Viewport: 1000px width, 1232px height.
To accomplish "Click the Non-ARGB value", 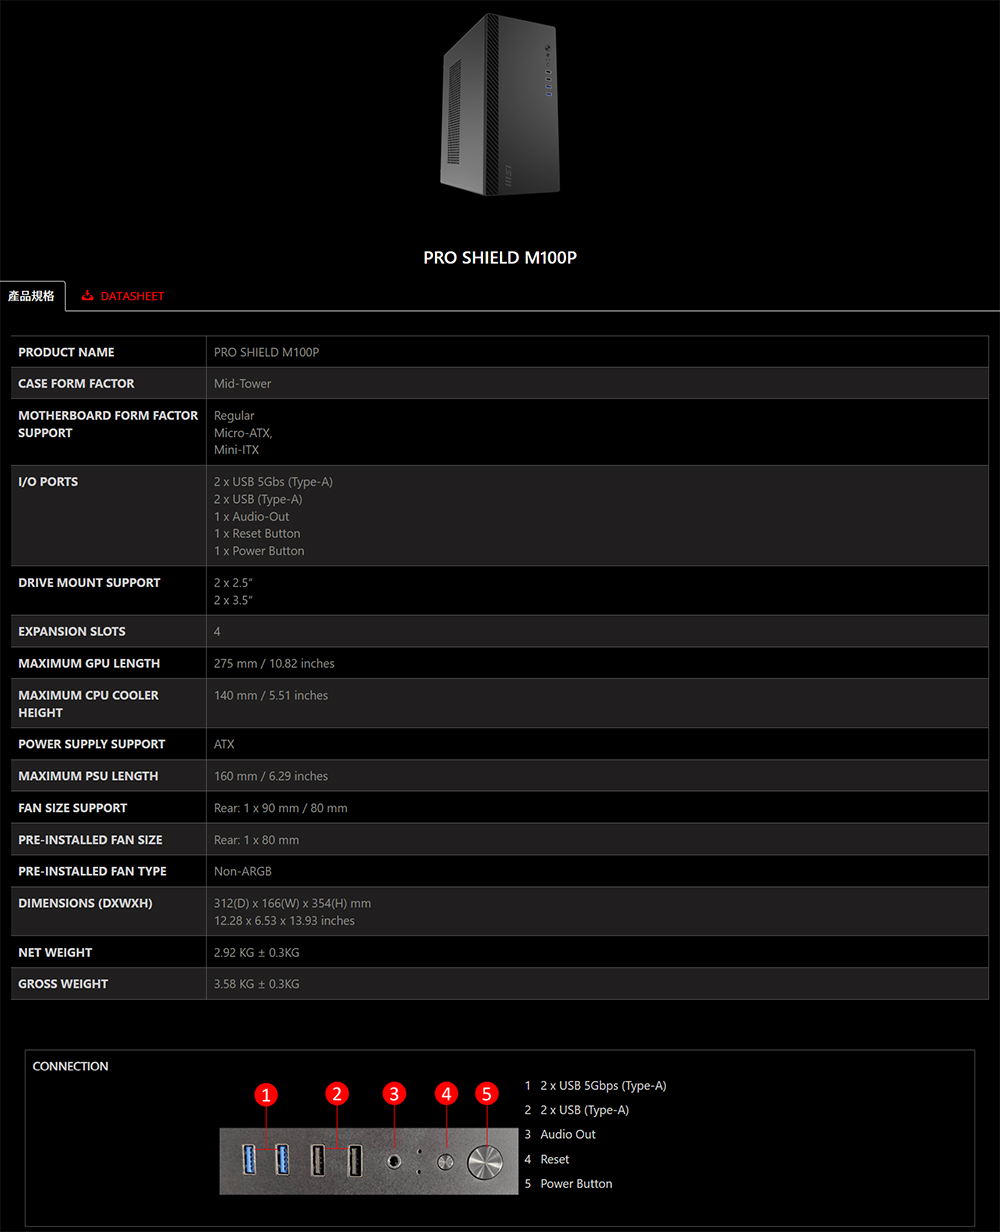I will click(x=243, y=871).
